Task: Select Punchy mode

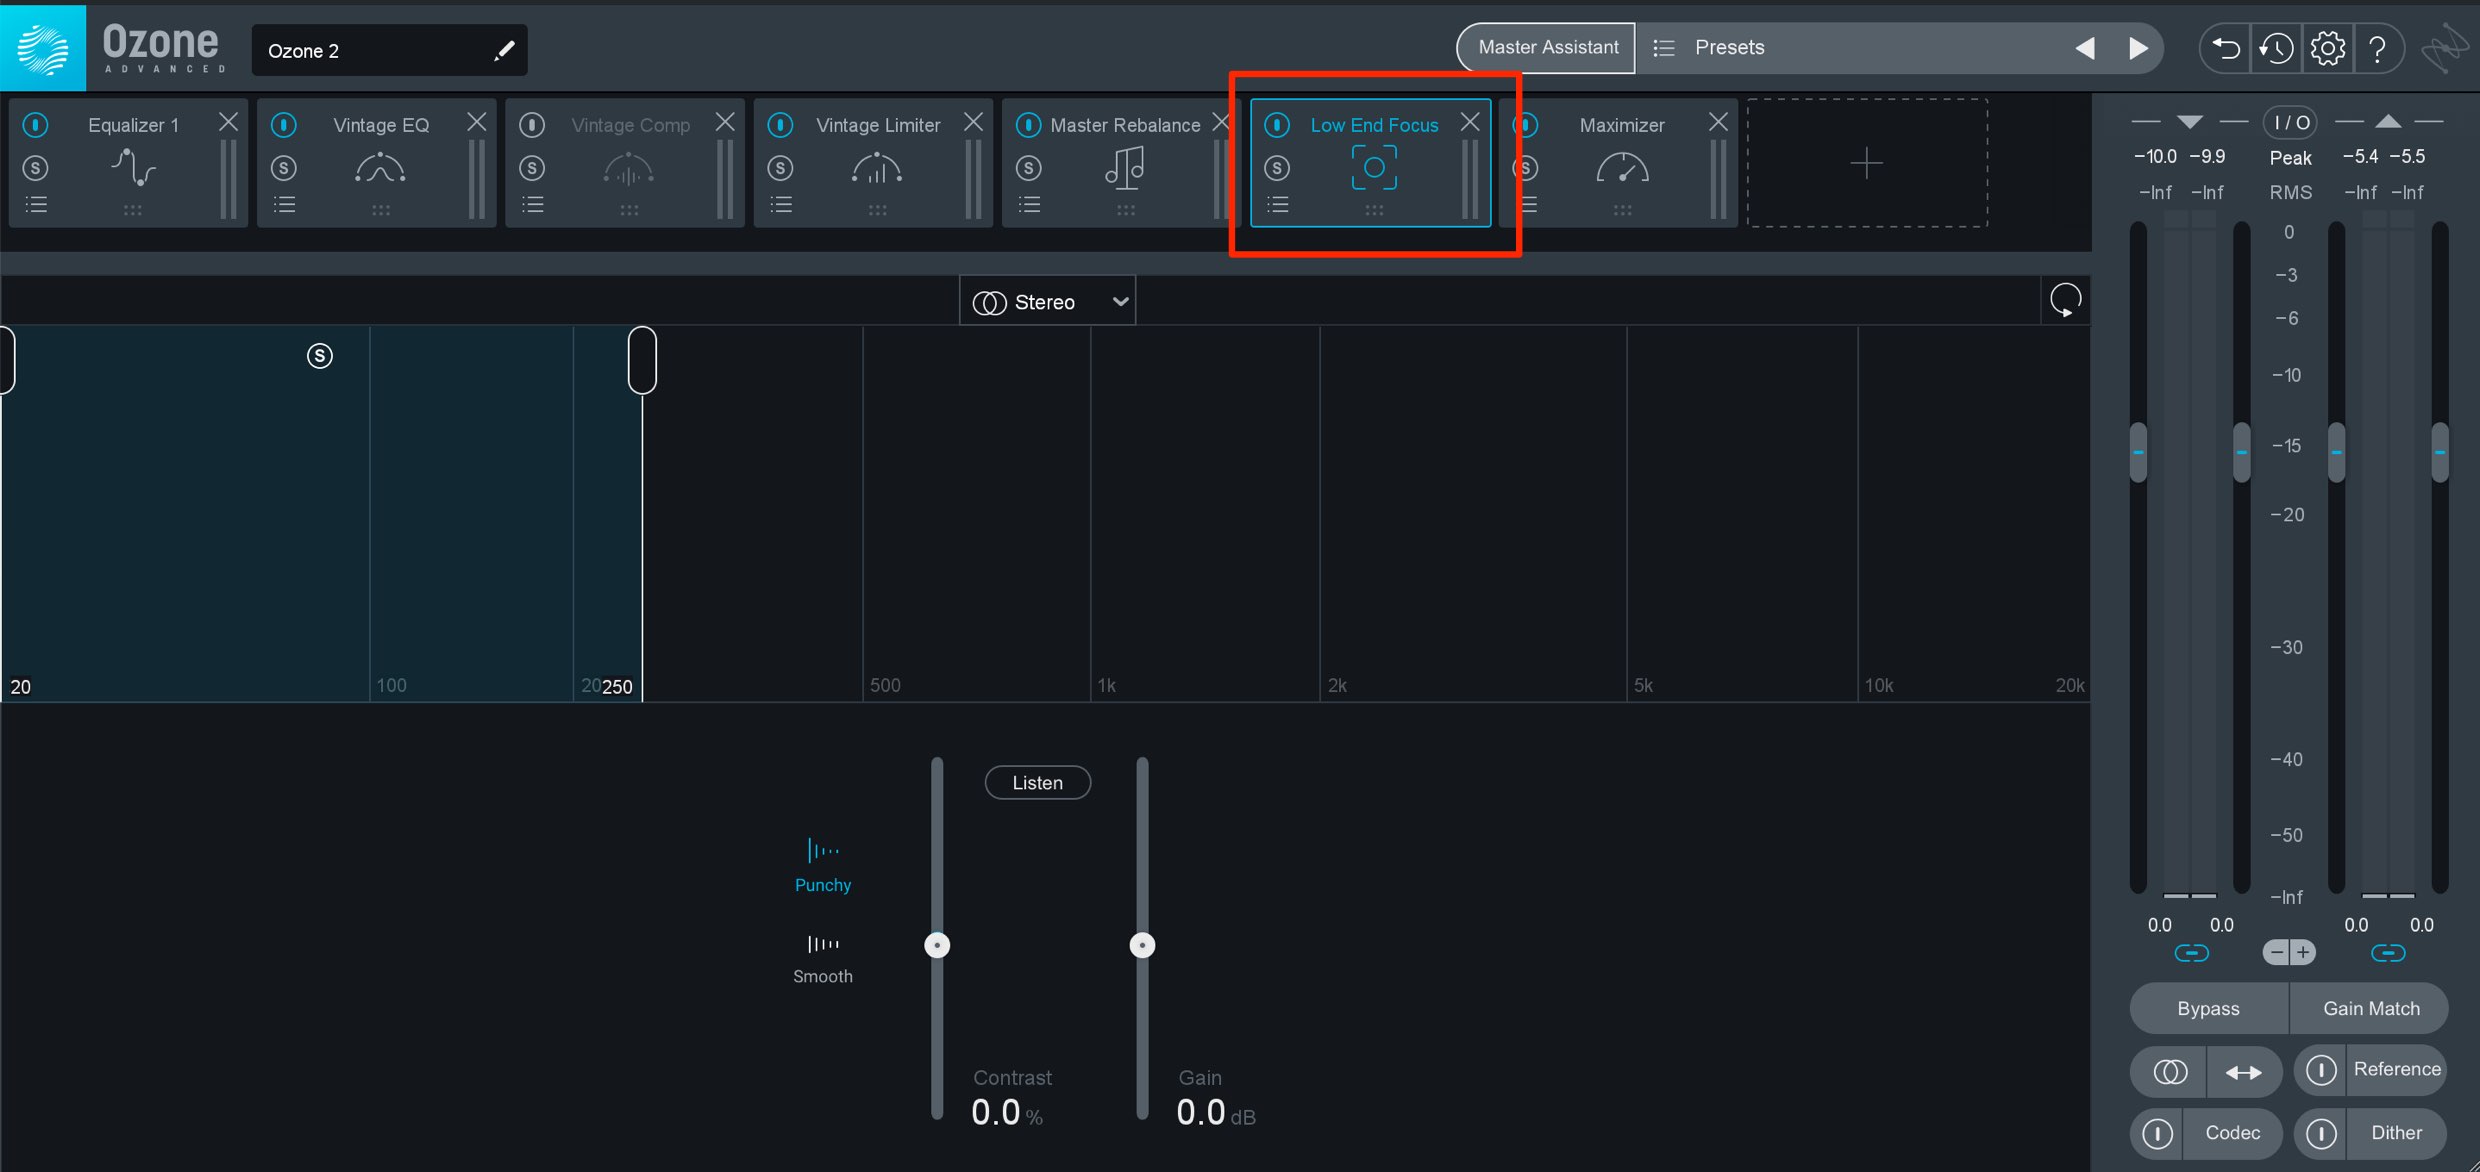Action: point(823,866)
